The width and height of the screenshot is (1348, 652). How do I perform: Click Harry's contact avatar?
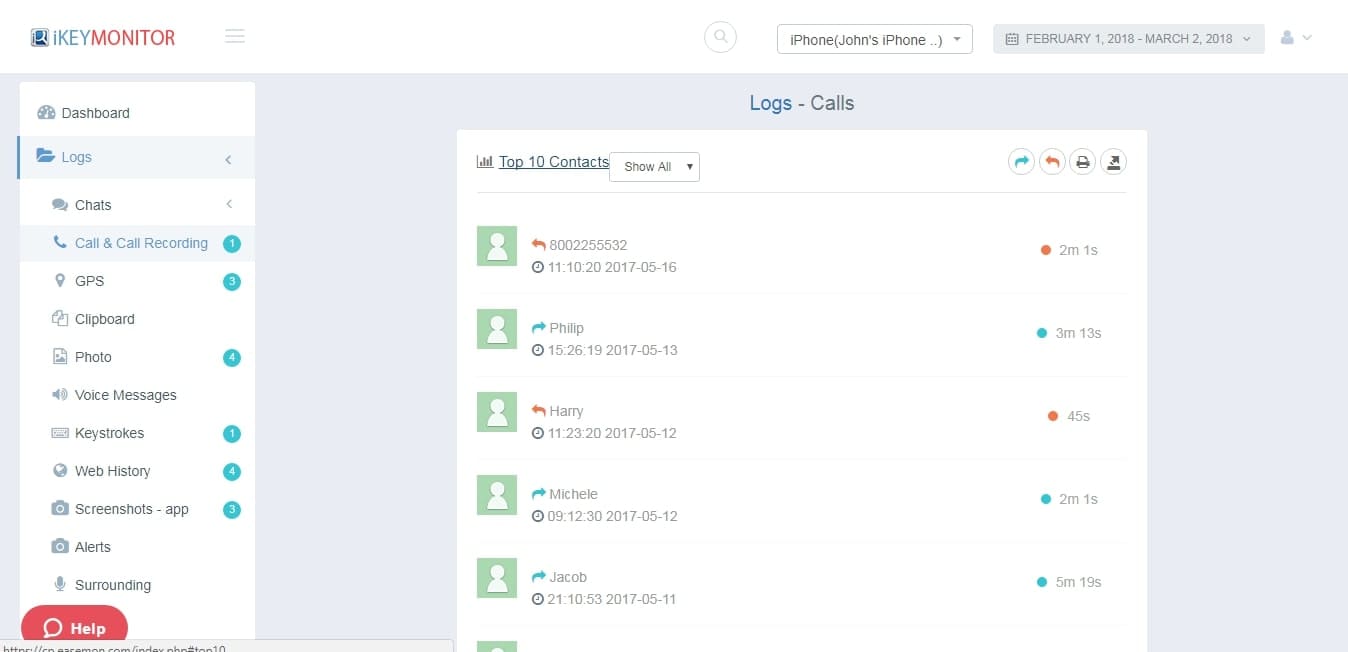coord(497,412)
